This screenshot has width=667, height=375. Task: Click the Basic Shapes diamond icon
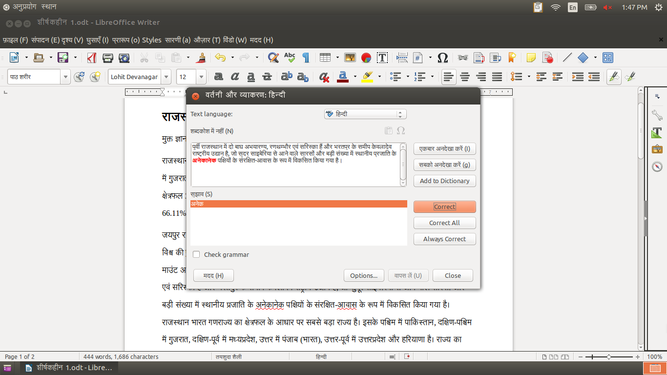tap(583, 57)
